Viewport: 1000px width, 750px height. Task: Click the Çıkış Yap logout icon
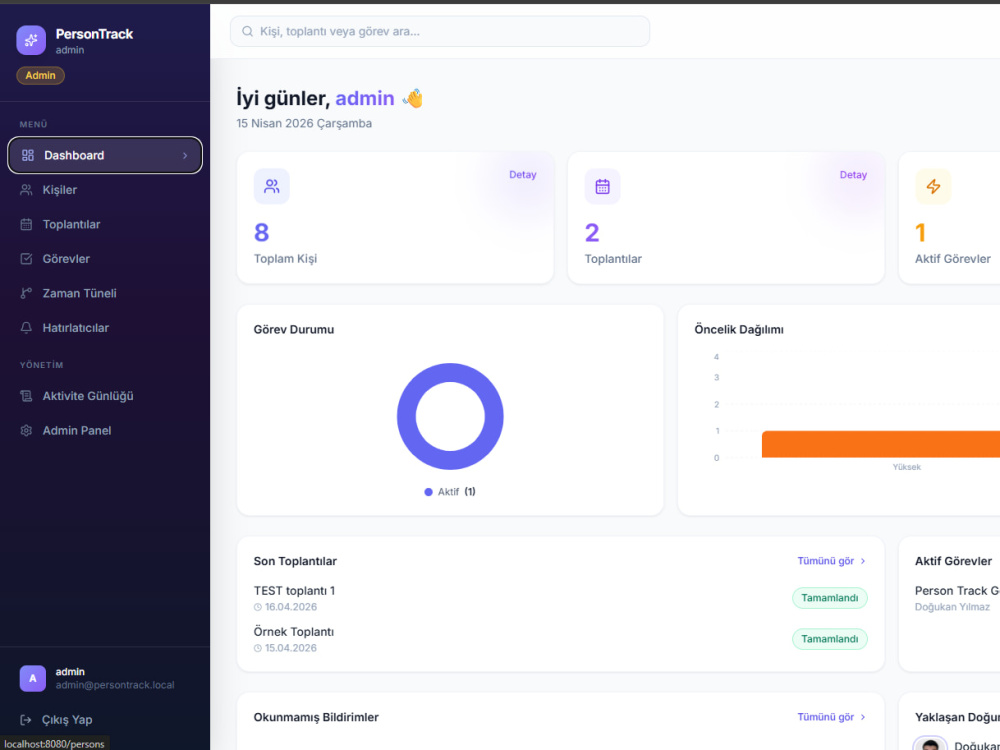coord(26,719)
